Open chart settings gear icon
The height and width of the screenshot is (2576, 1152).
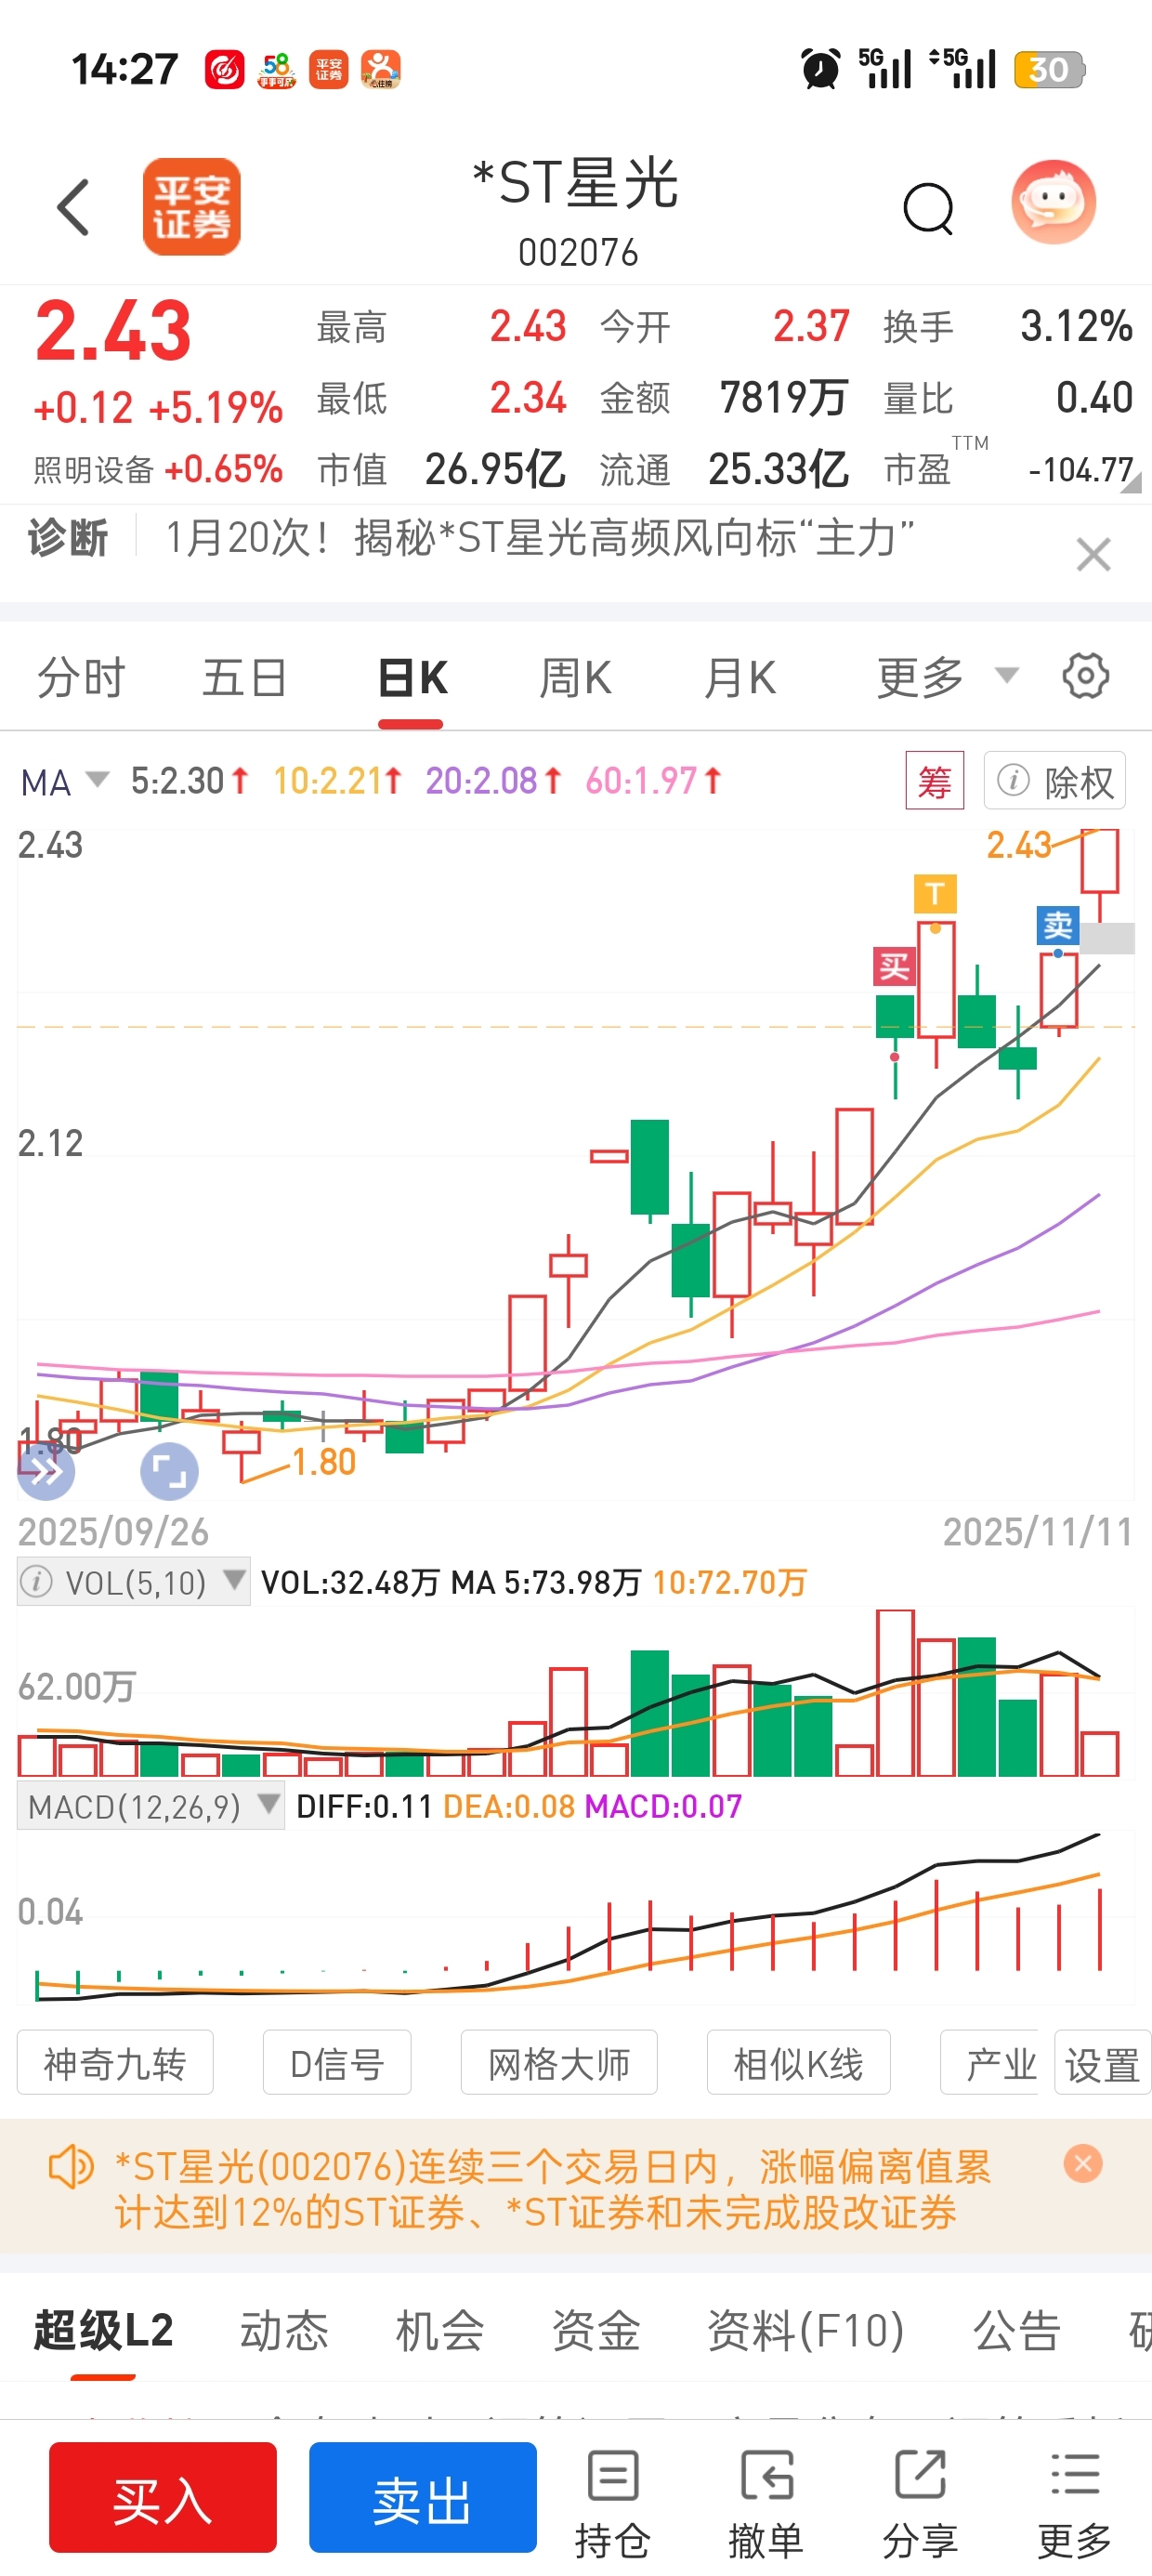click(x=1085, y=677)
